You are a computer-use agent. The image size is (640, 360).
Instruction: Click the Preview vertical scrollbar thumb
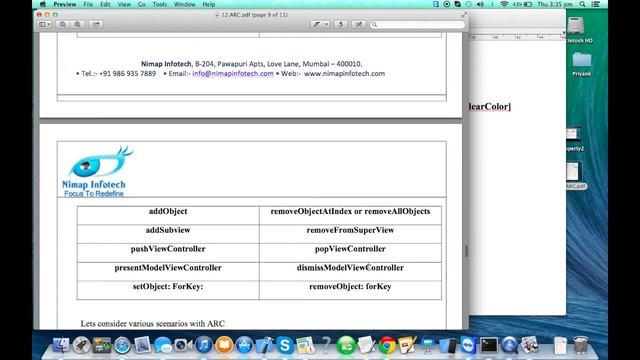tap(466, 251)
